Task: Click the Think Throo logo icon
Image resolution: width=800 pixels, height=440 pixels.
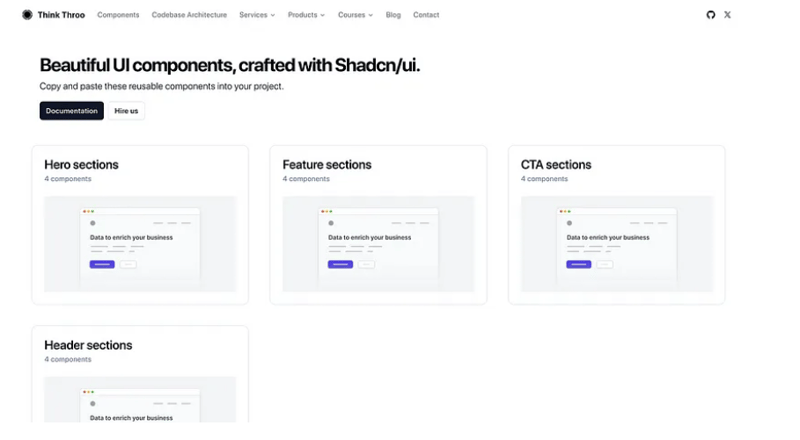Action: [27, 15]
